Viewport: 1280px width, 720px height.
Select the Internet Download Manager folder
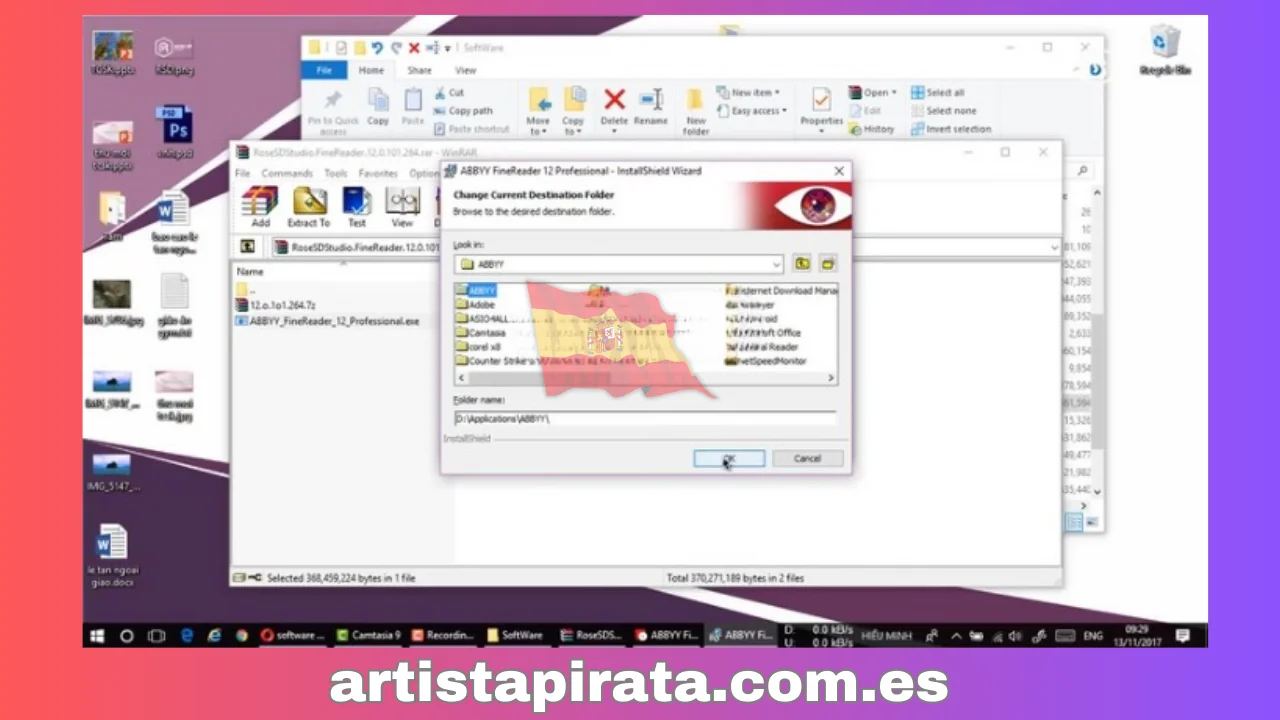pos(782,290)
